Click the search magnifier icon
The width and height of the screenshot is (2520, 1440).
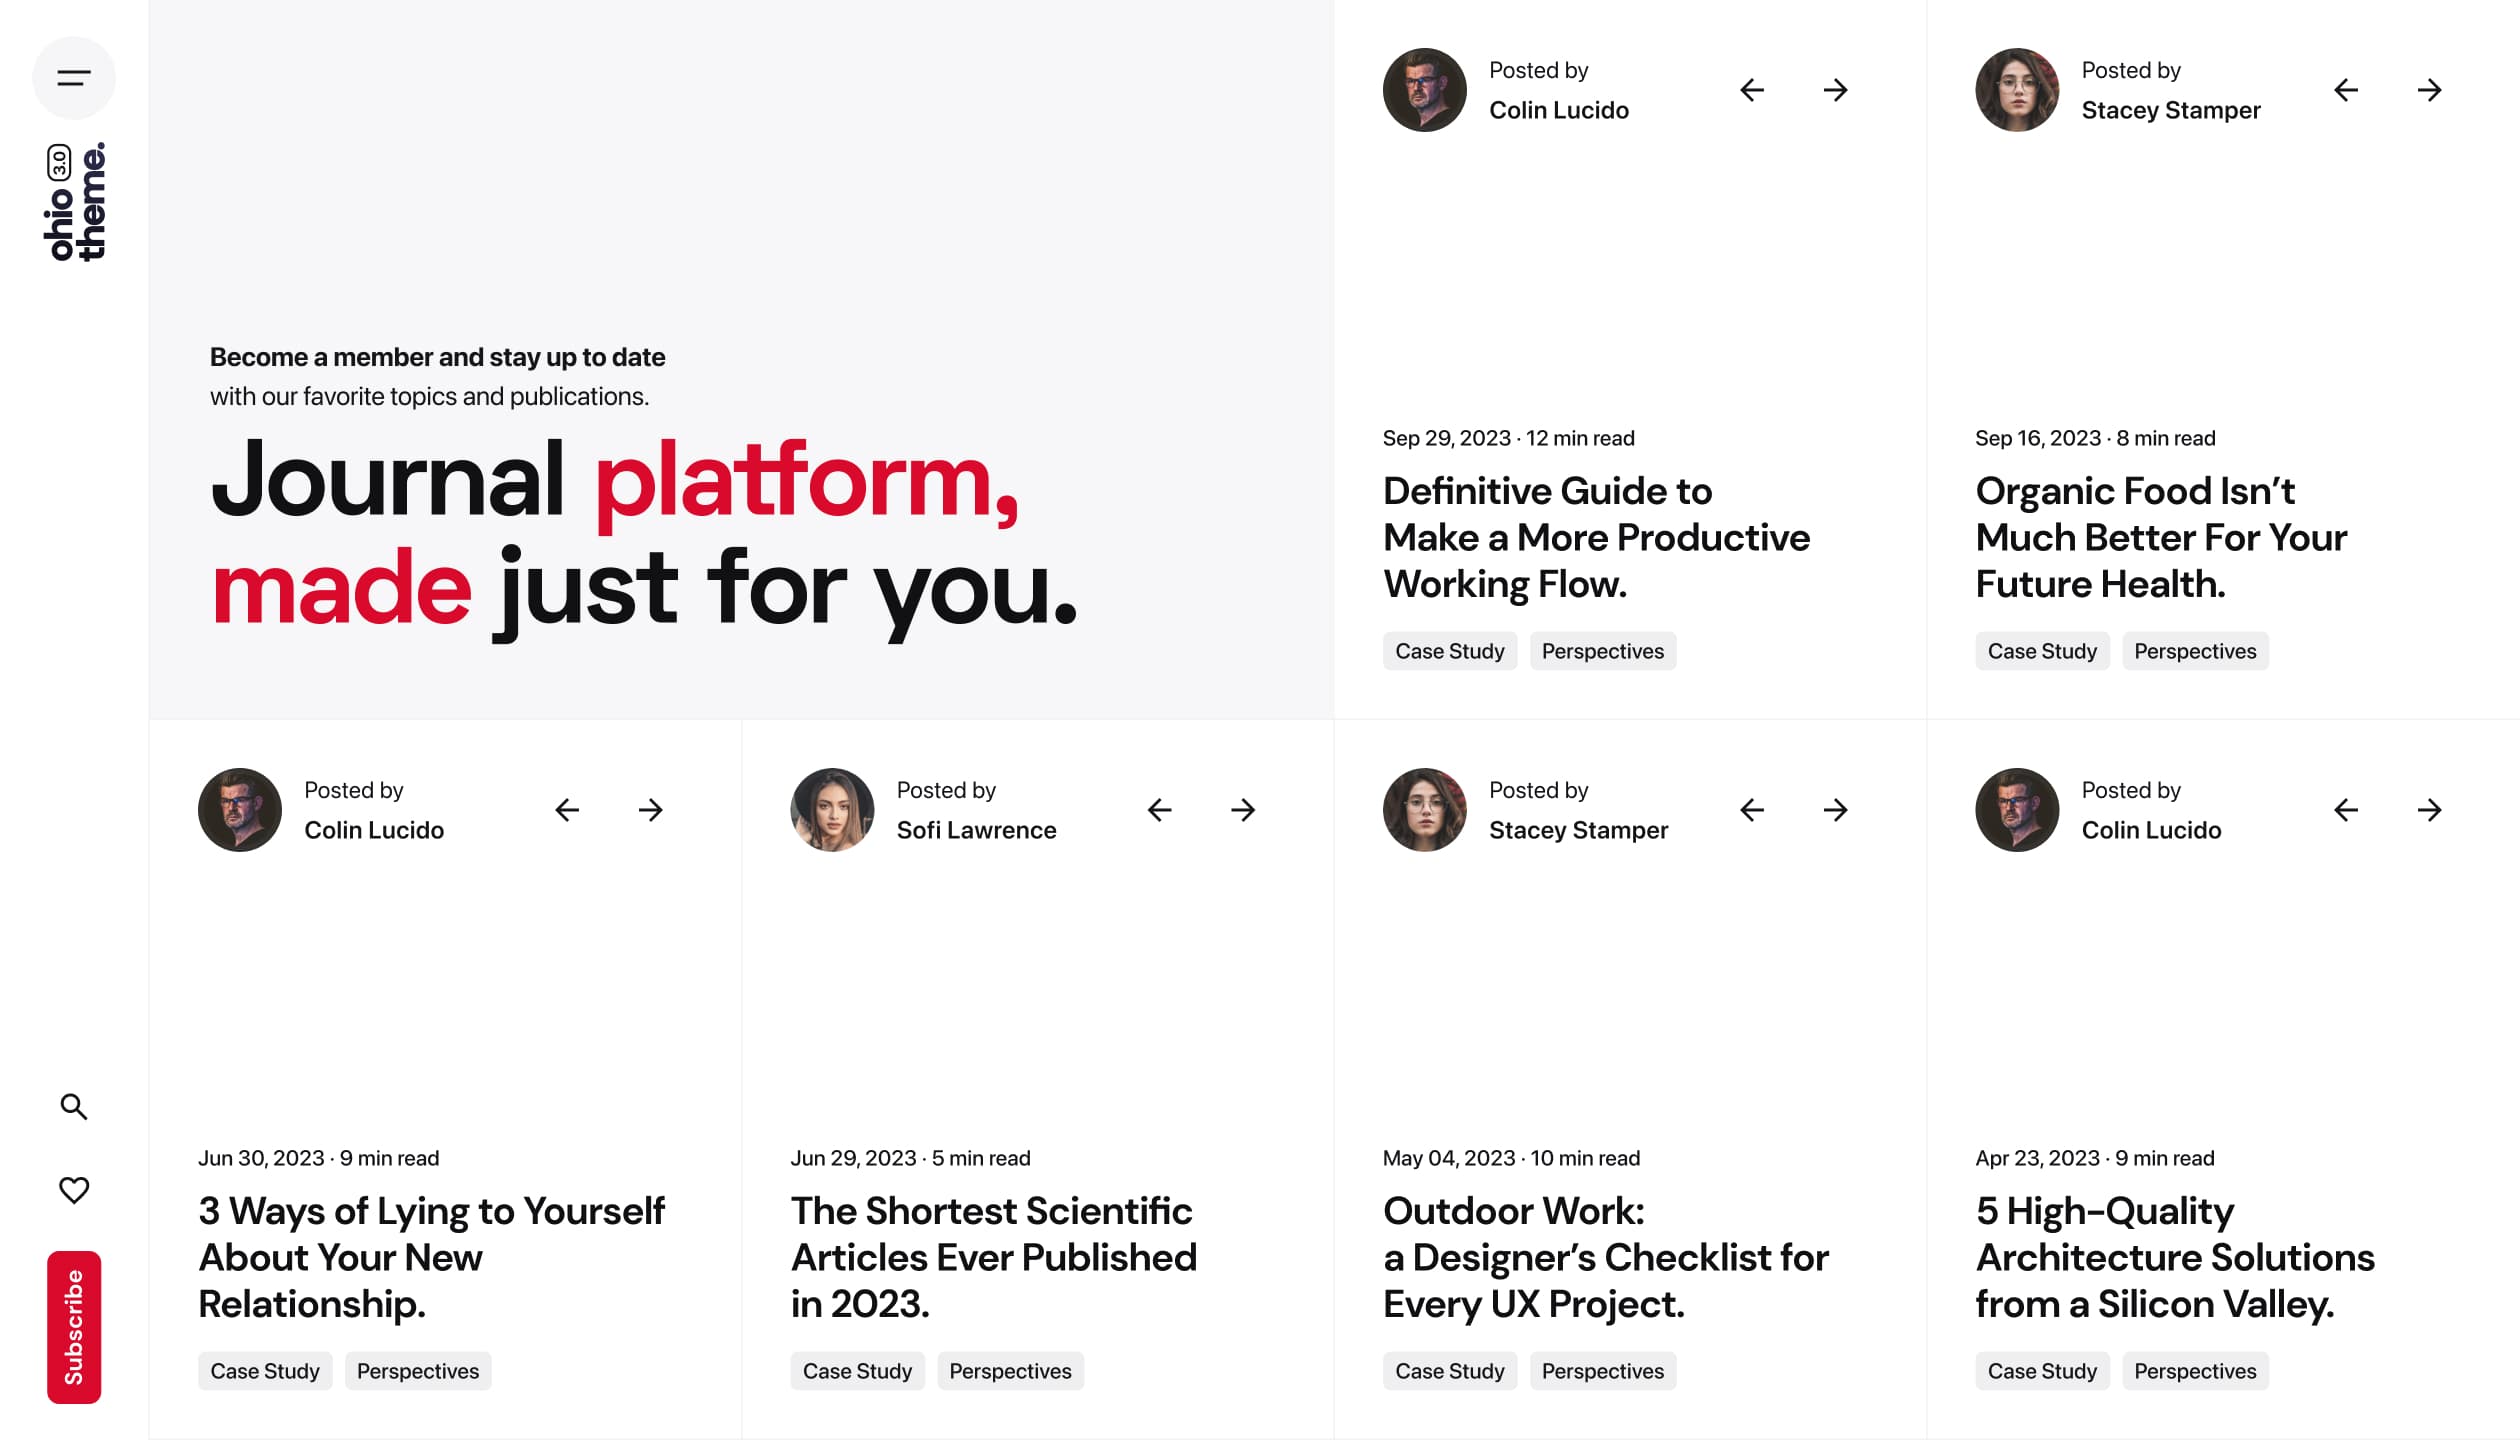click(x=74, y=1106)
